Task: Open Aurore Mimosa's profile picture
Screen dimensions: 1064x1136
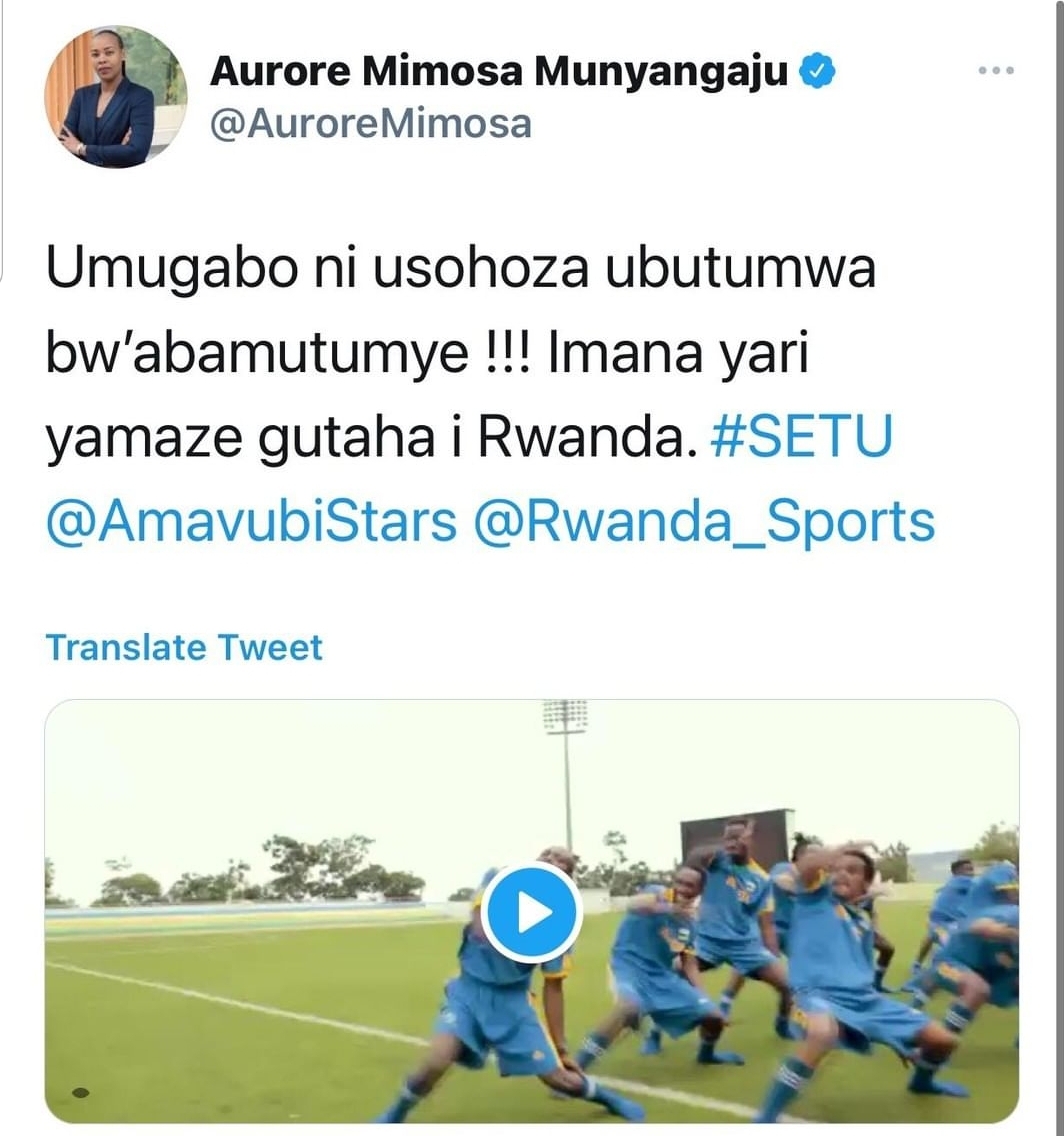Action: (116, 96)
